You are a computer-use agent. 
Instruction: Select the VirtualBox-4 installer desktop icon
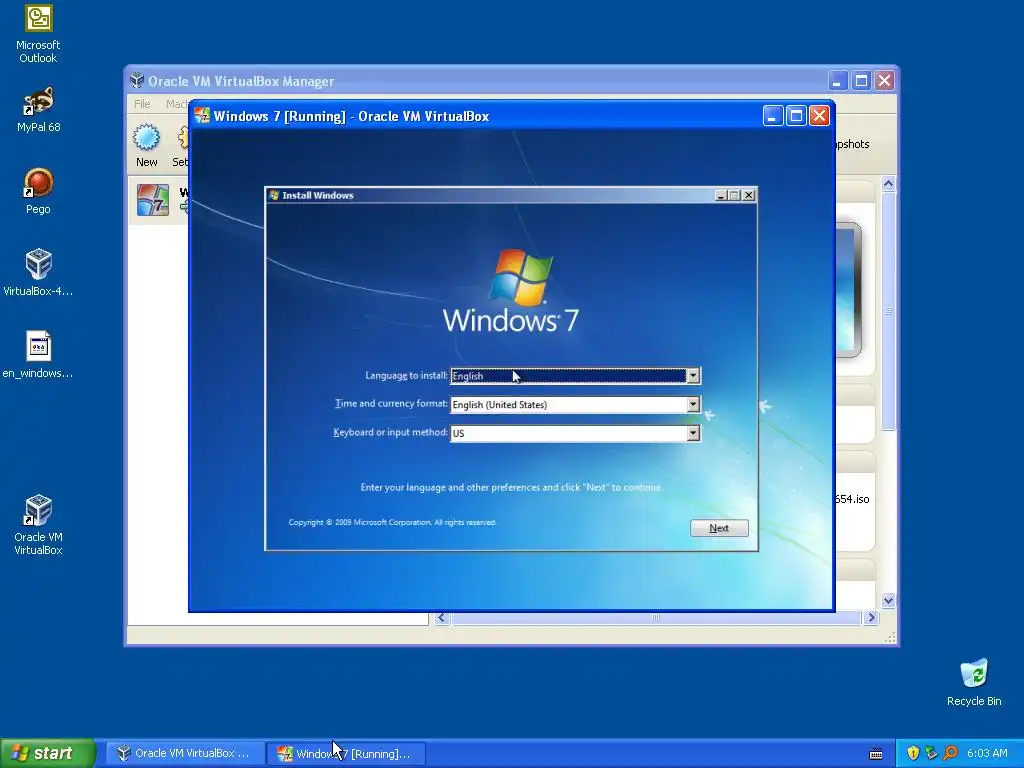(38, 273)
